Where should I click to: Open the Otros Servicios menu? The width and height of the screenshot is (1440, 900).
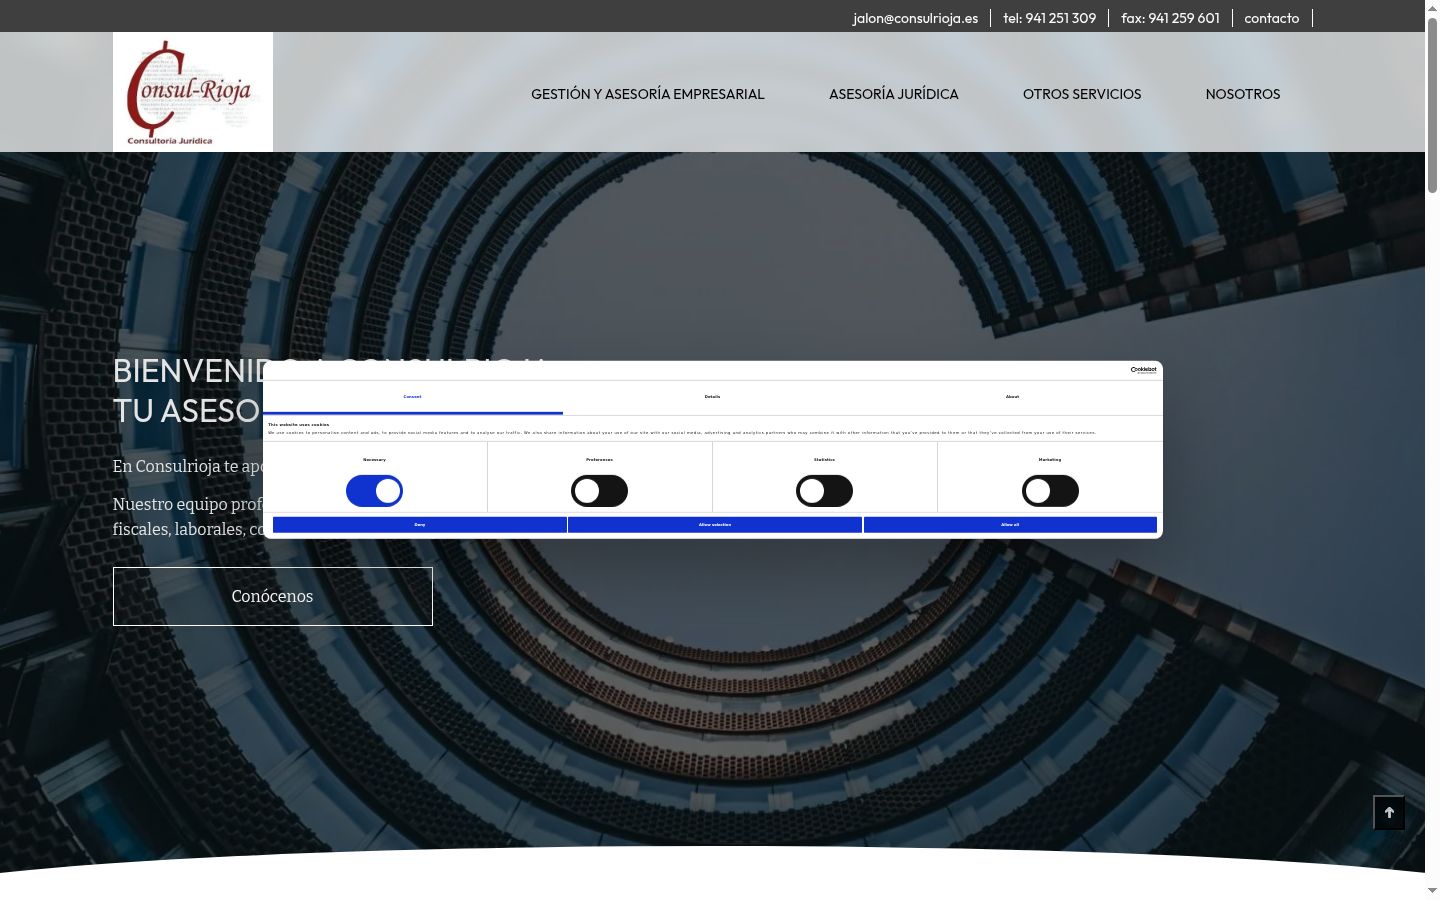[1082, 94]
